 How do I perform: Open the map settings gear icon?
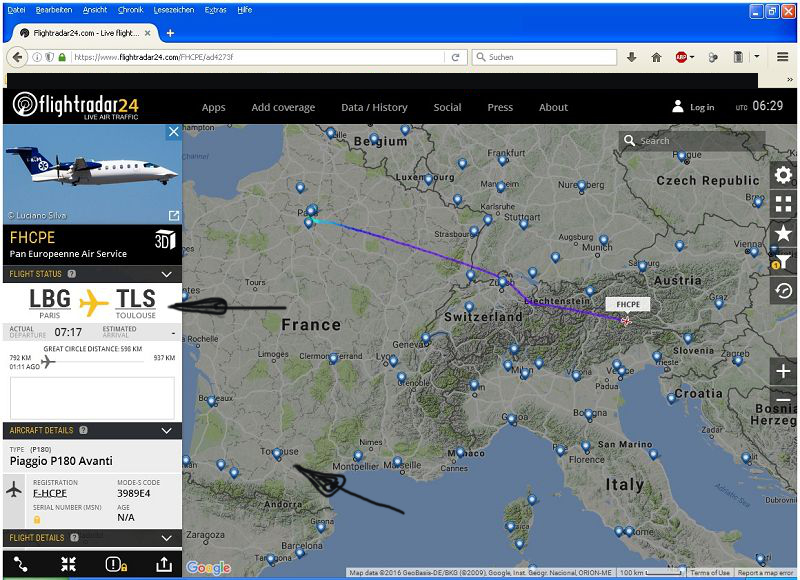pyautogui.click(x=783, y=175)
